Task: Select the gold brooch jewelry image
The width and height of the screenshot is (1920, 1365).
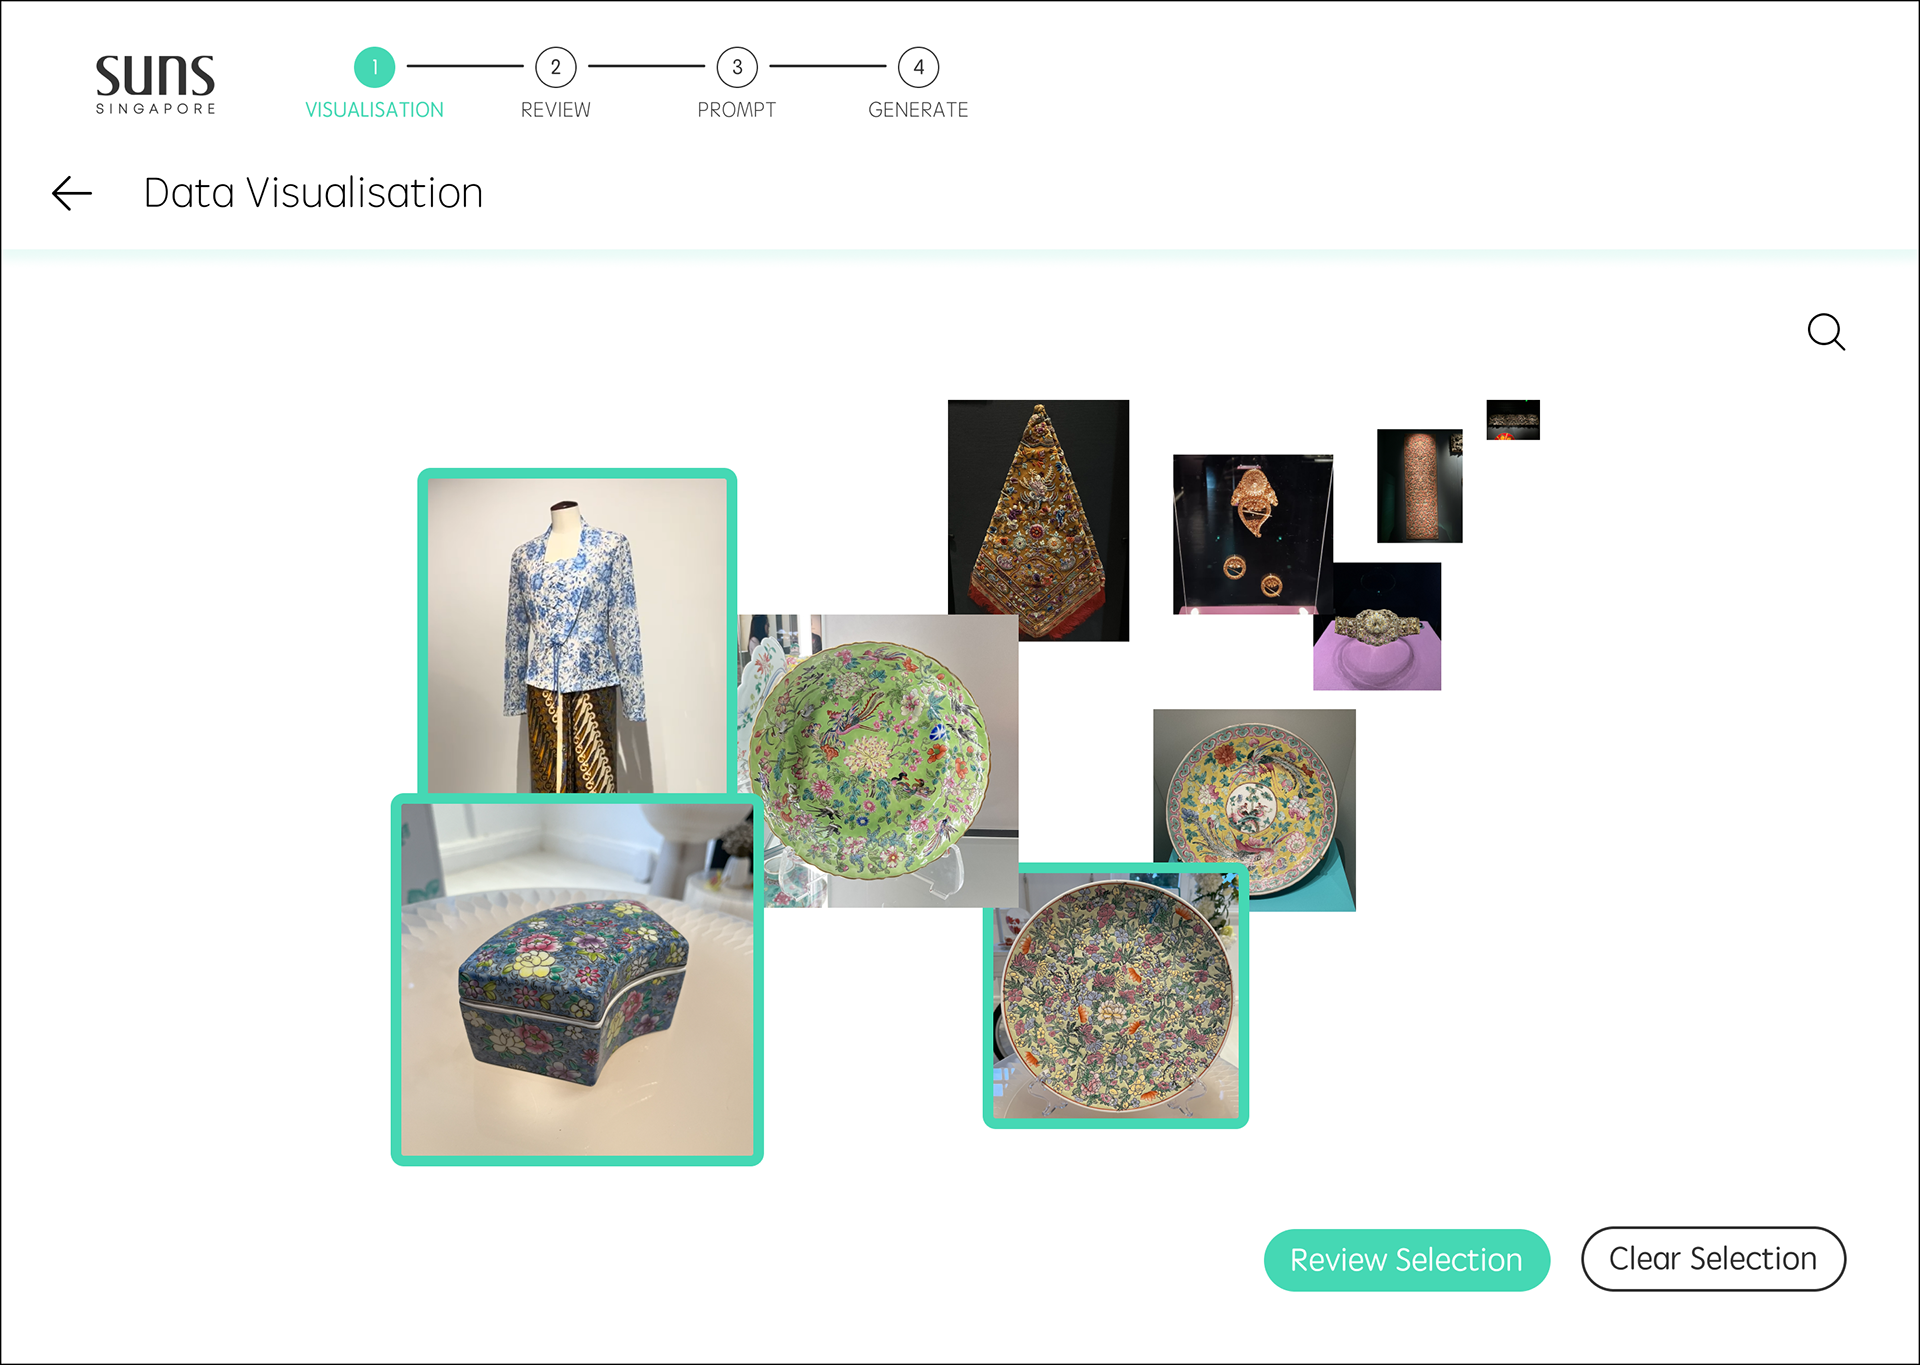Action: 1252,534
